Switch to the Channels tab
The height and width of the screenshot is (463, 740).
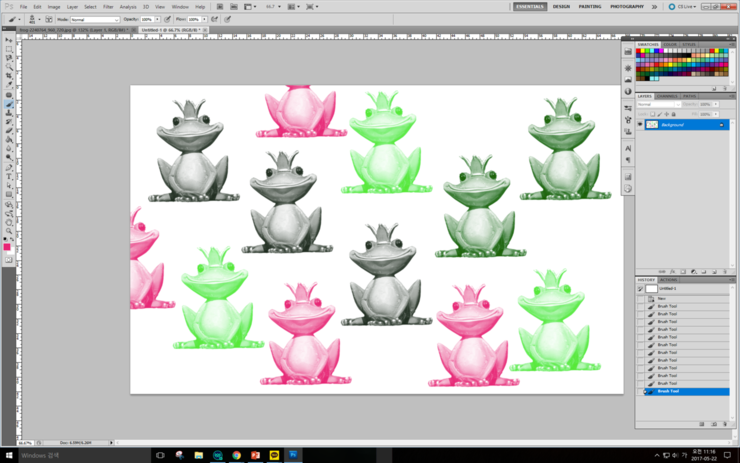coord(667,96)
